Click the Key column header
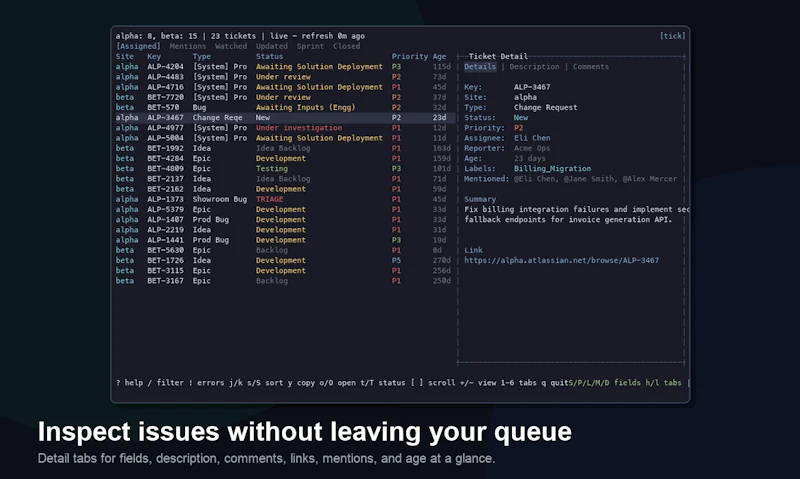Image resolution: width=800 pixels, height=479 pixels. (154, 57)
